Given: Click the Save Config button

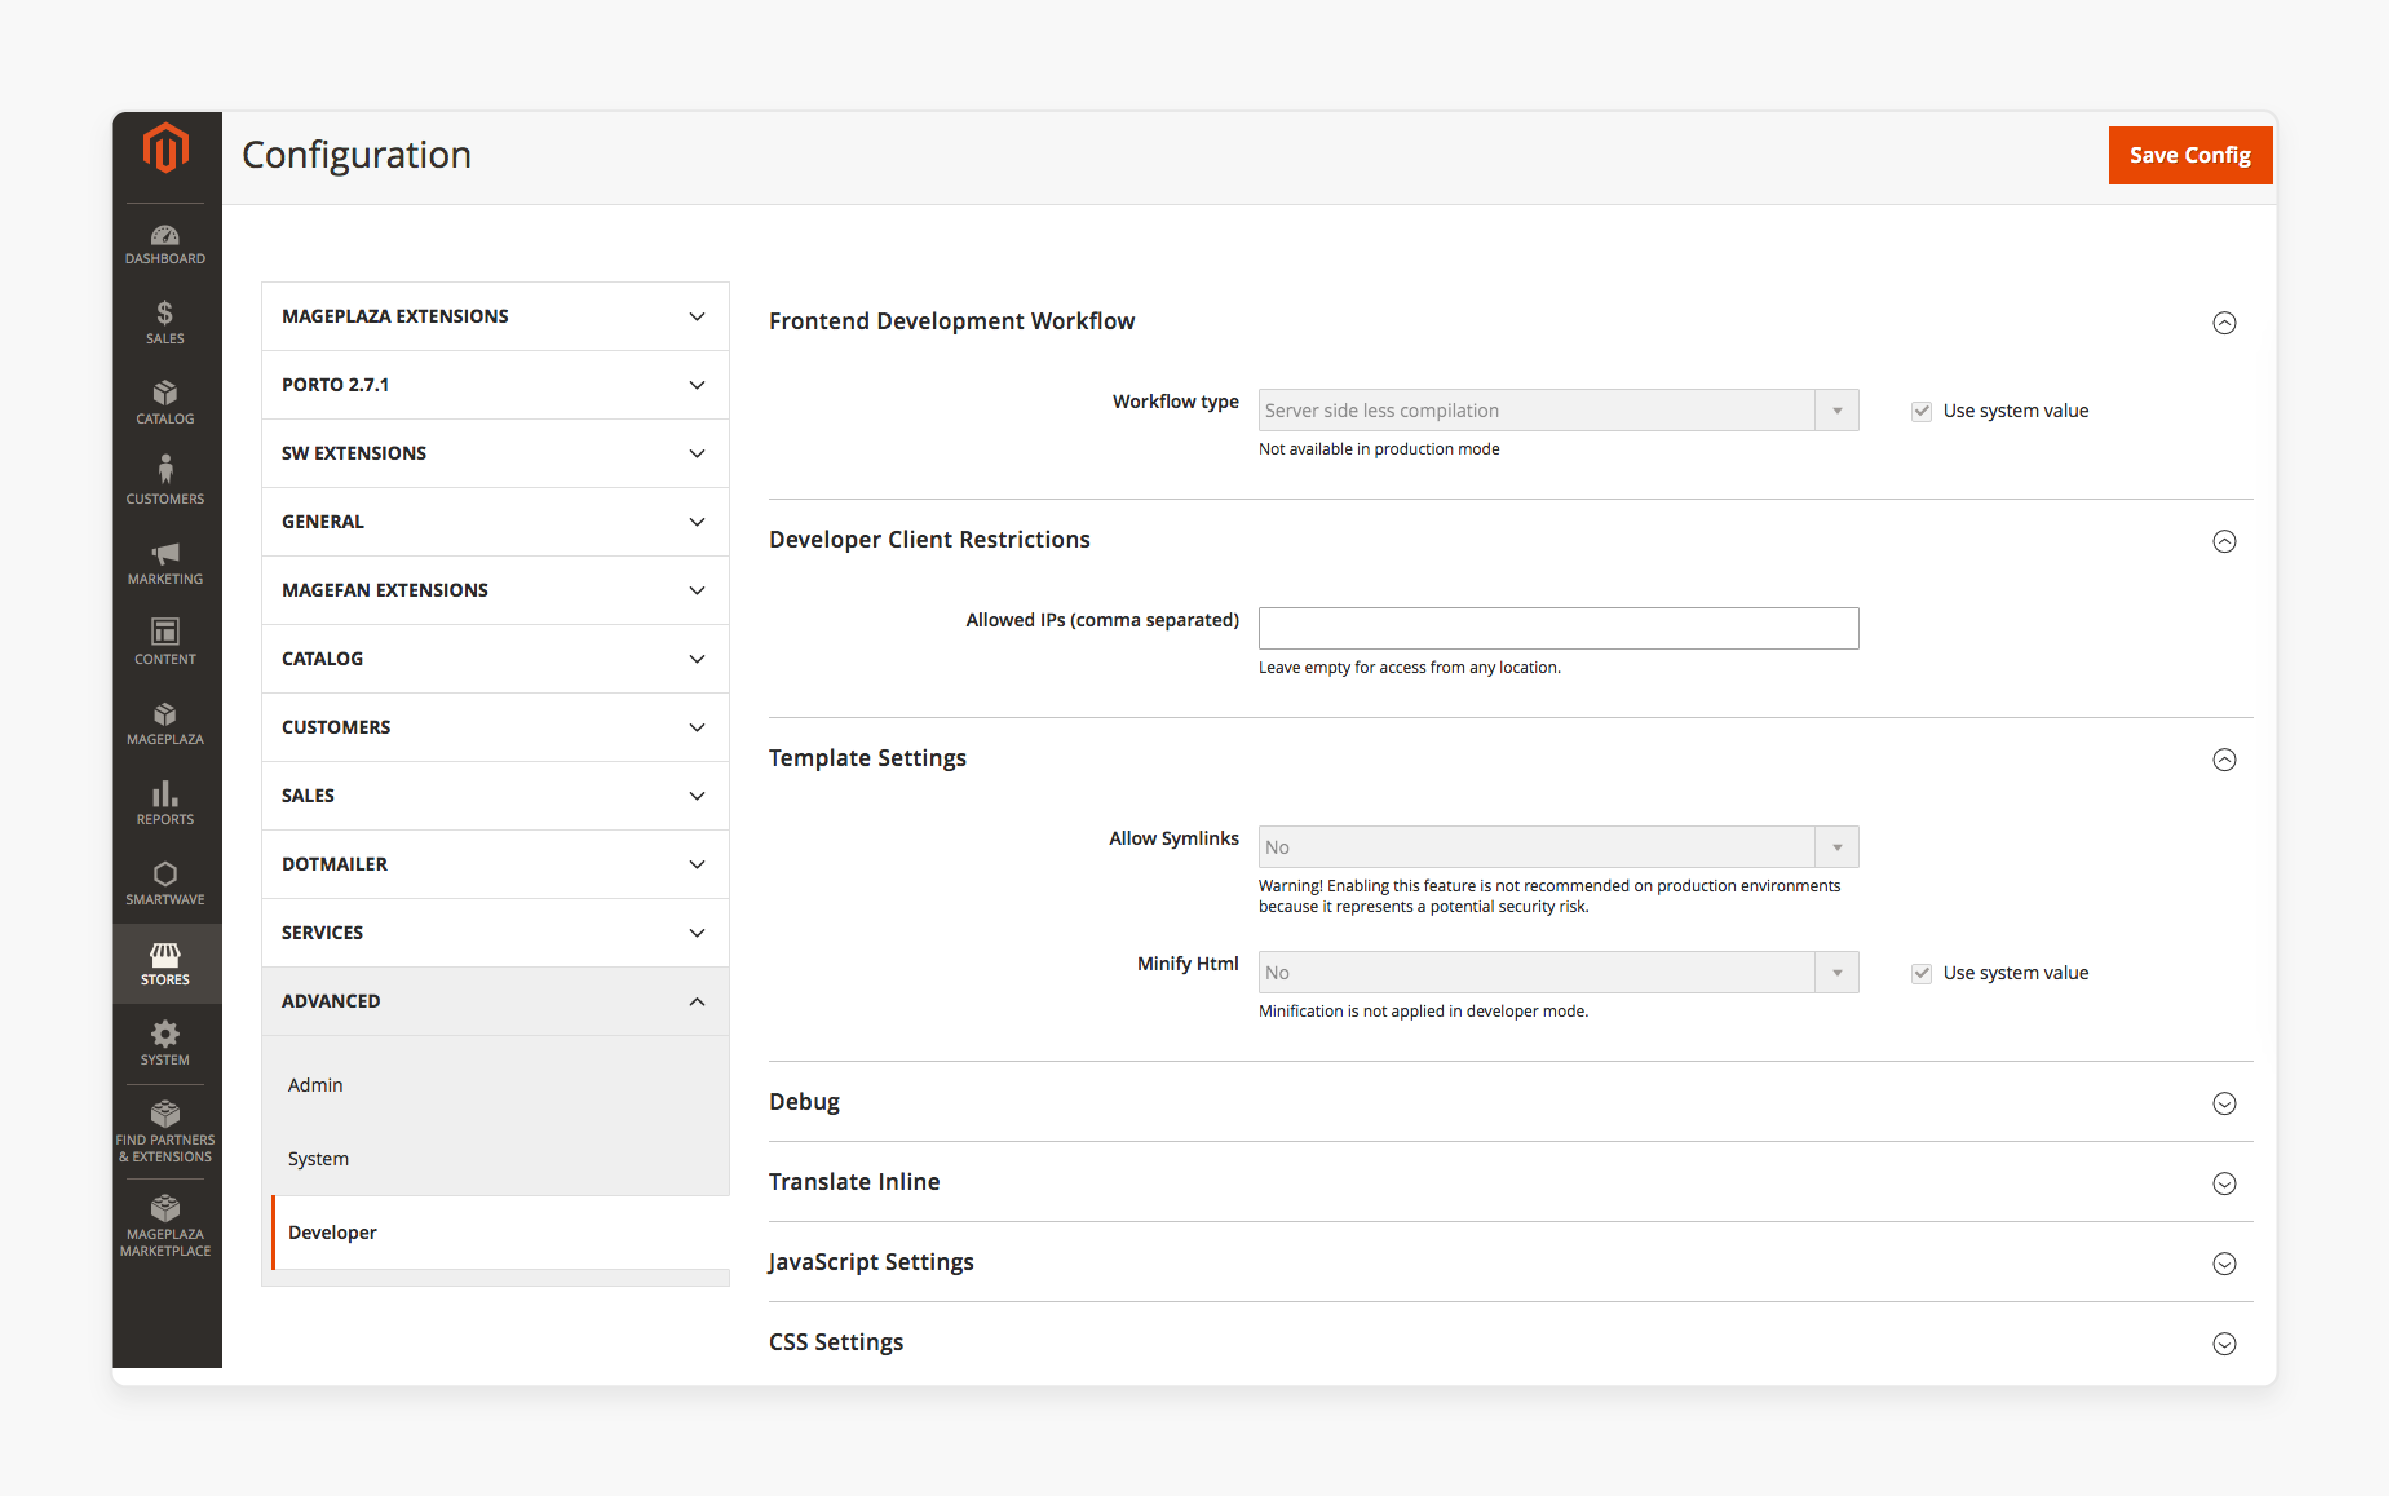Looking at the screenshot, I should pyautogui.click(x=2190, y=155).
